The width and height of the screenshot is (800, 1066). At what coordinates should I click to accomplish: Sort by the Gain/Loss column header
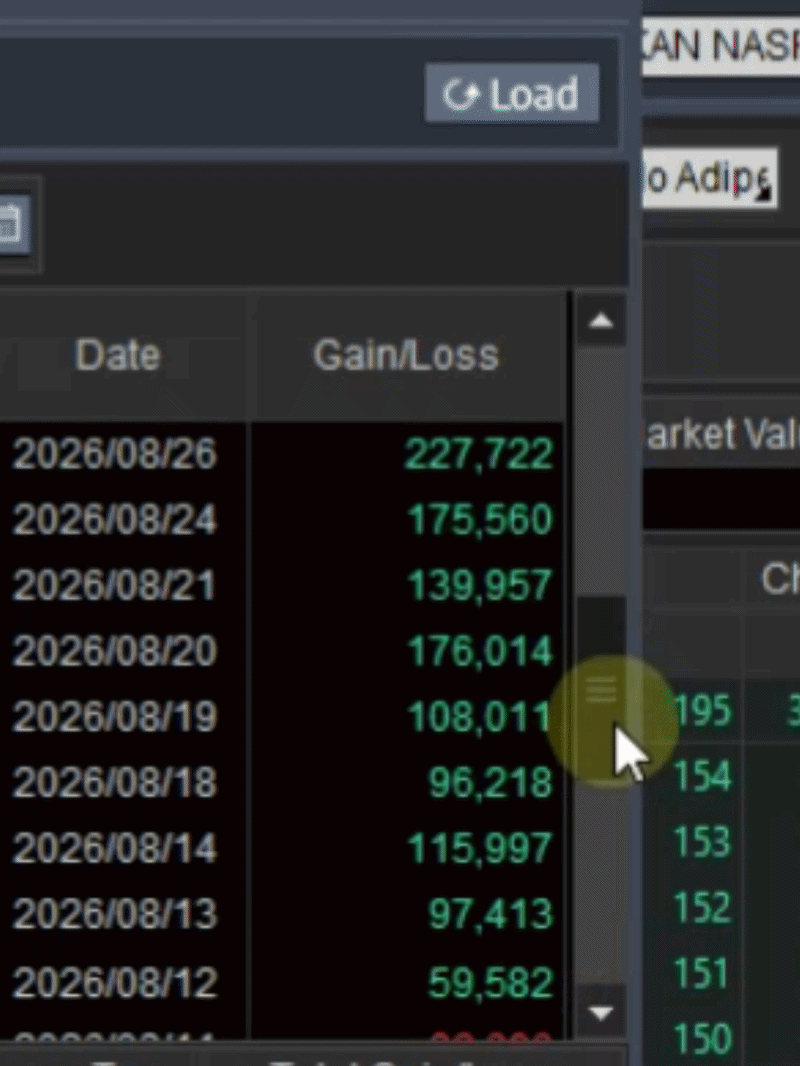[x=406, y=355]
